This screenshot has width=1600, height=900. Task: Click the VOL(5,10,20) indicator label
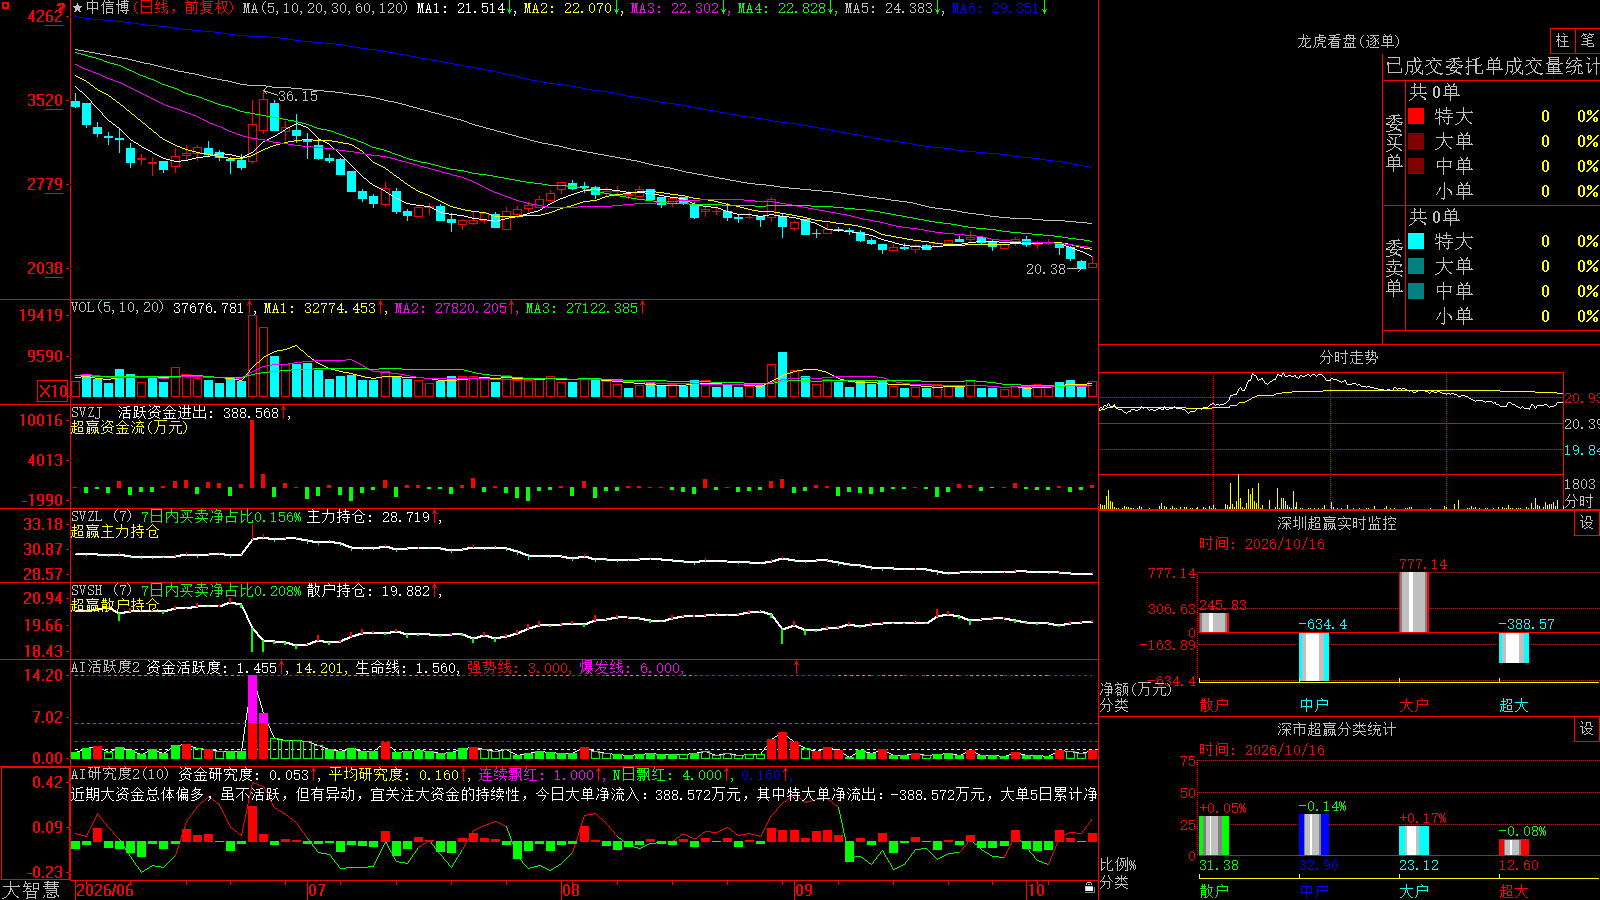tap(117, 308)
